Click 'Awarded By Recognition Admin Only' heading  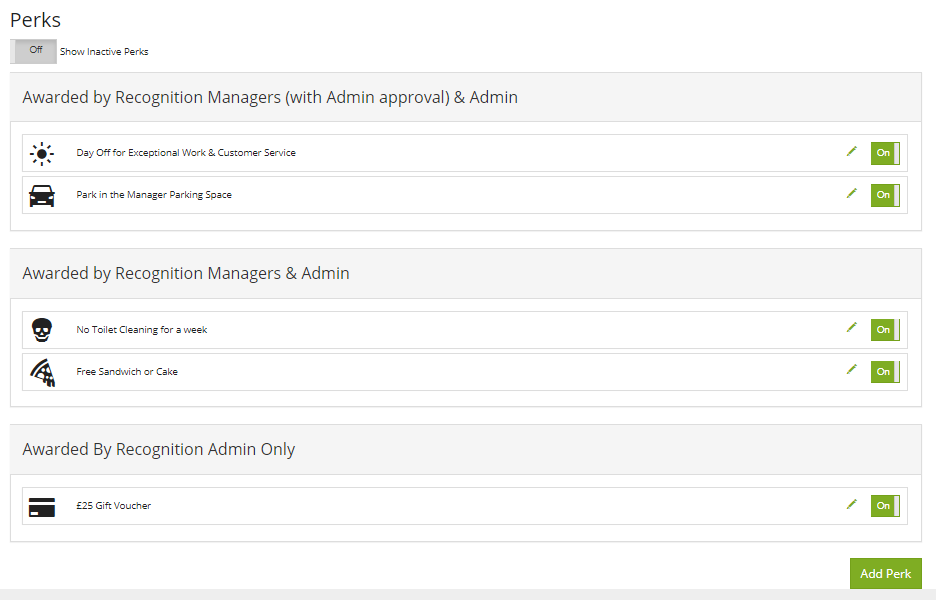coord(159,449)
